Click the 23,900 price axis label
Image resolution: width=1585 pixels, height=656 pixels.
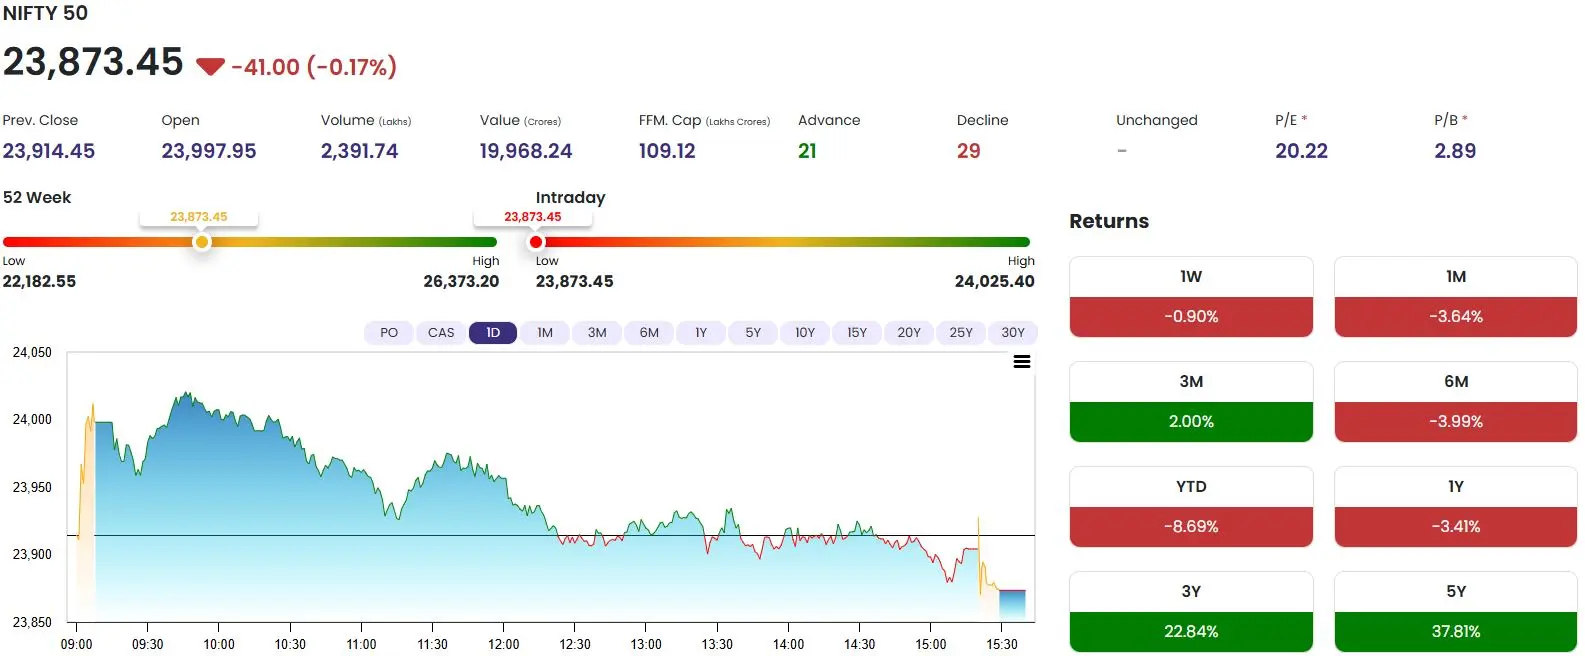[32, 554]
